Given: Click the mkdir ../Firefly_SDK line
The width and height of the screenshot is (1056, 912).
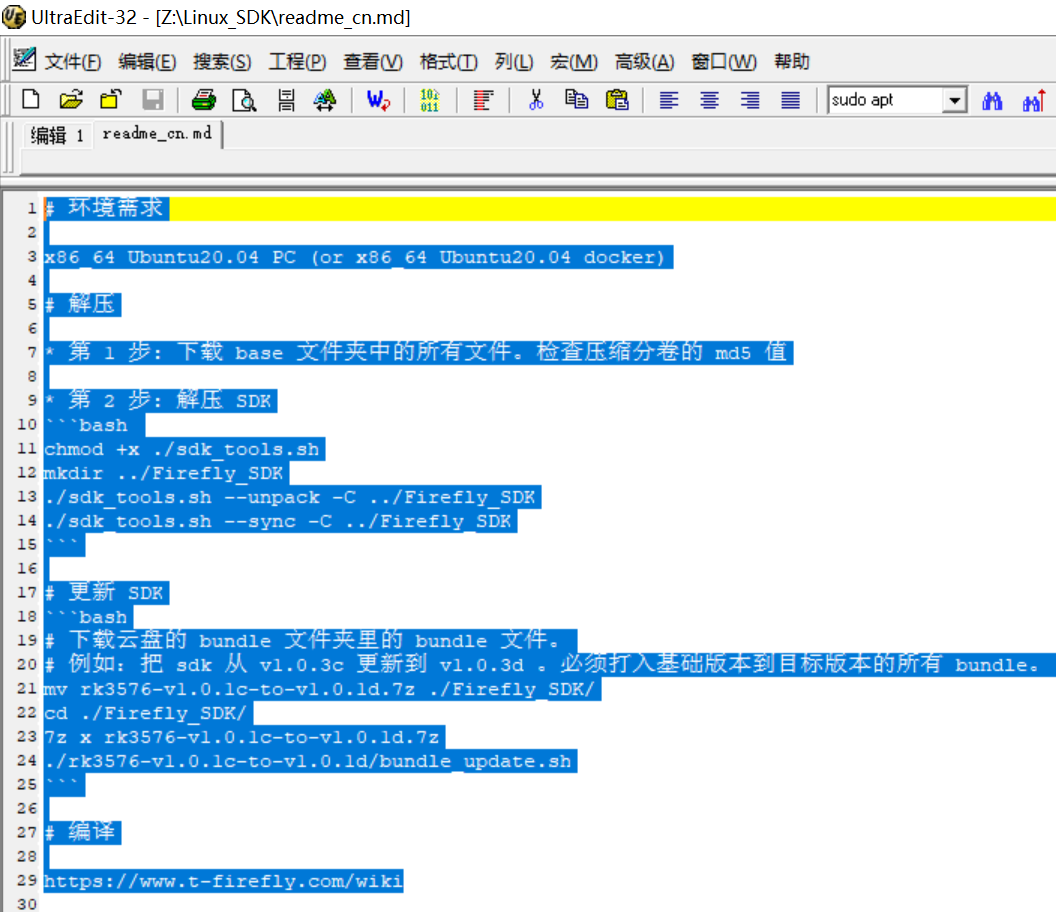Looking at the screenshot, I should [164, 474].
